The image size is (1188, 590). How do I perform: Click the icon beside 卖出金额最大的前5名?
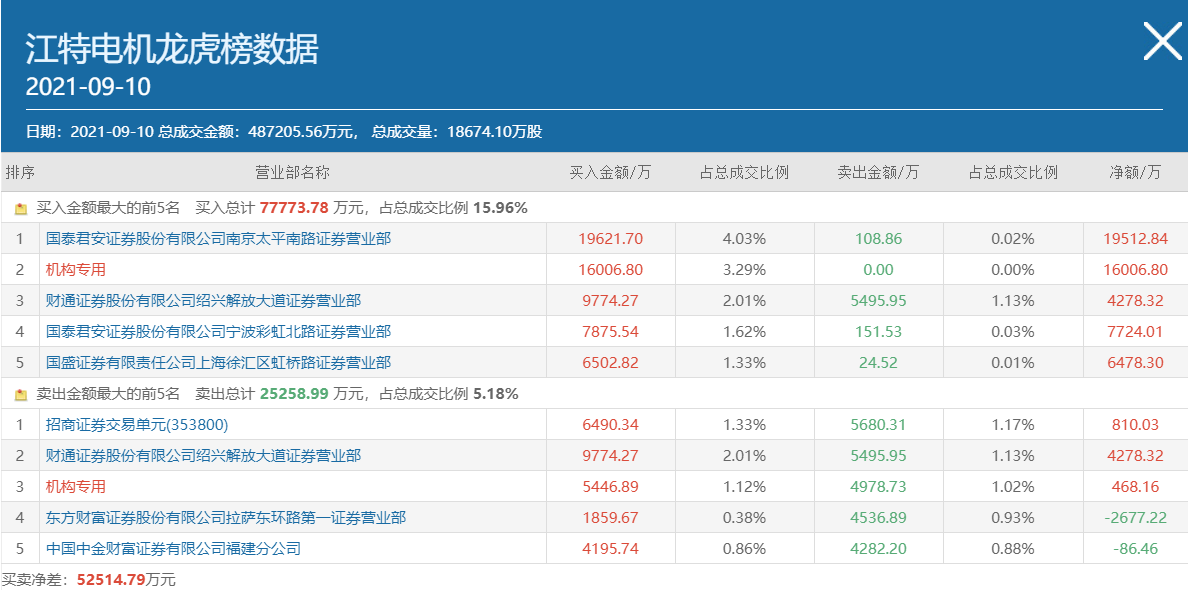pos(21,395)
